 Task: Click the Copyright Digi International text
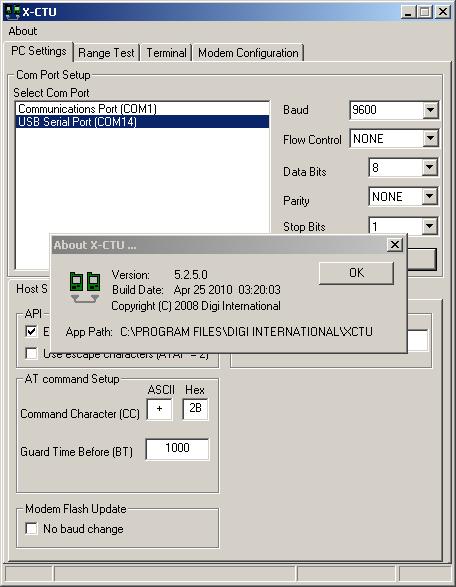[x=196, y=306]
